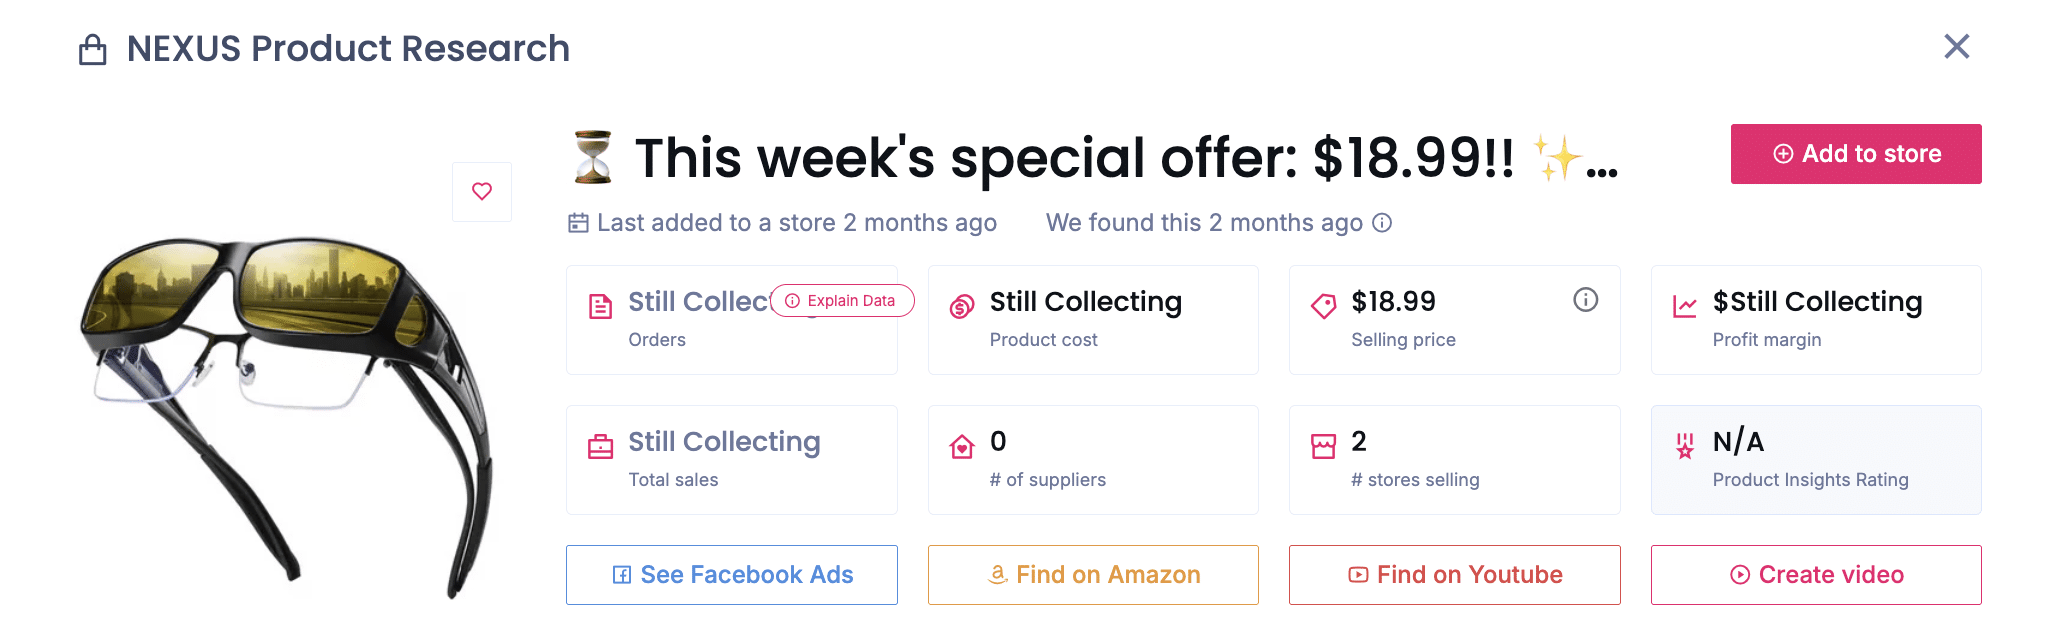This screenshot has height=628, width=2064.
Task: Click the shopping bag icon by NEXUS title
Action: (93, 50)
